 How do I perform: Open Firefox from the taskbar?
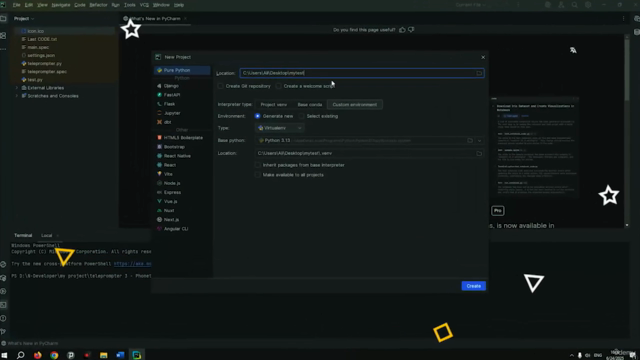click(38, 355)
